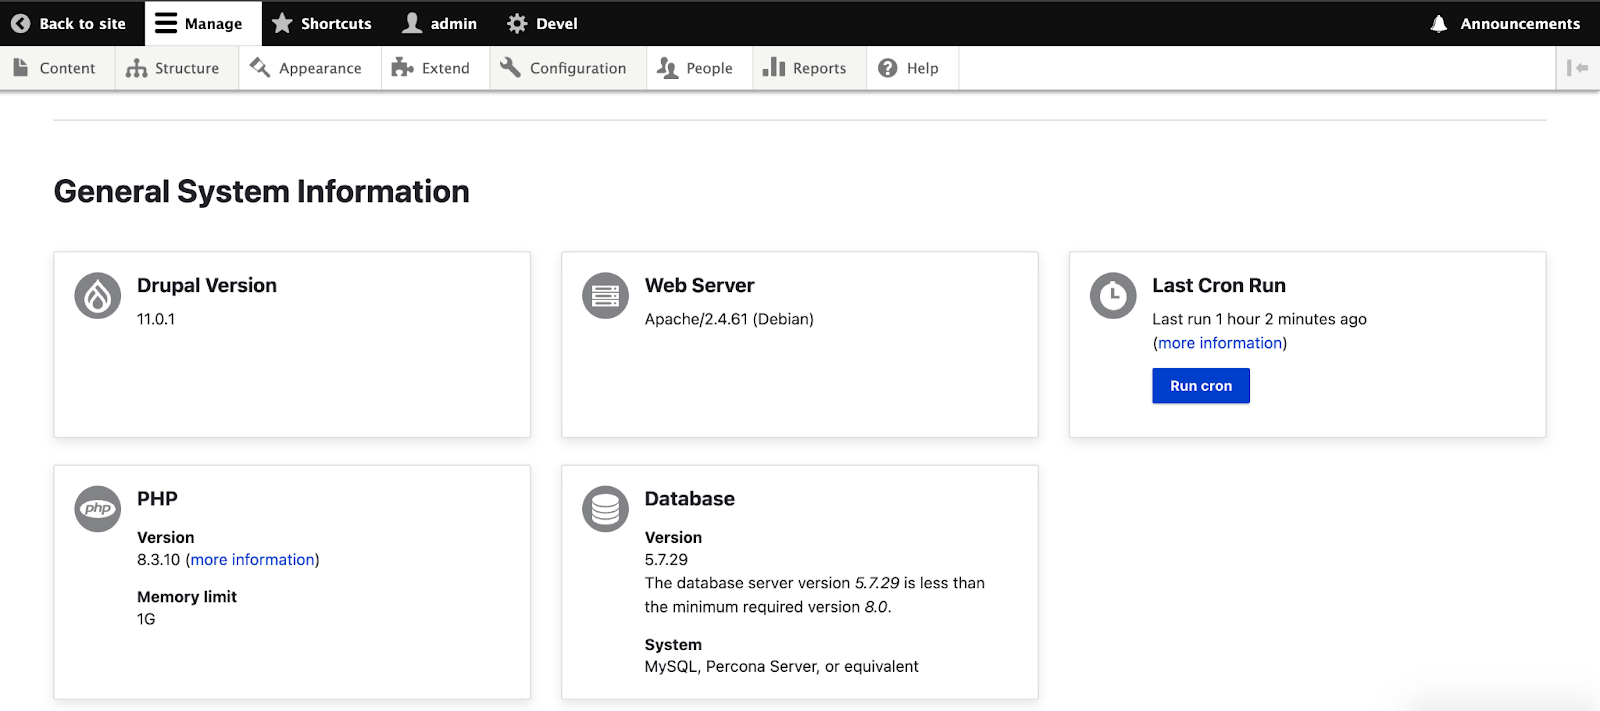Image resolution: width=1600 pixels, height=711 pixels.
Task: Select the Database card title
Action: pyautogui.click(x=689, y=498)
